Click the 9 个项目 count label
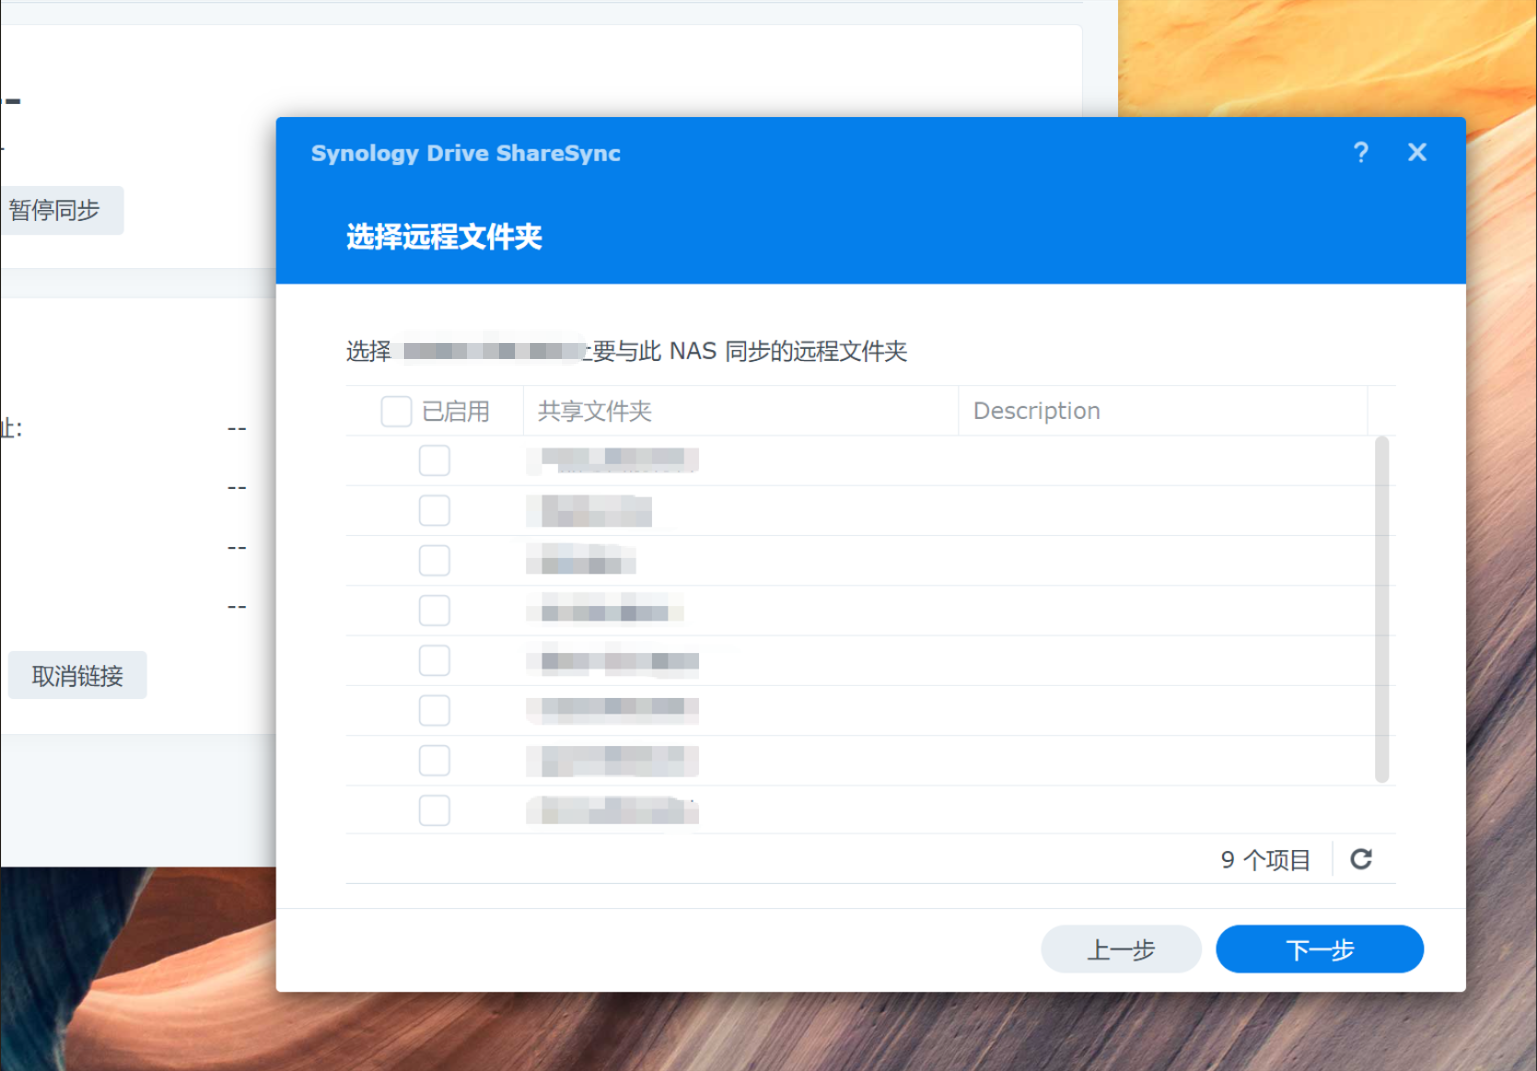 click(1264, 859)
